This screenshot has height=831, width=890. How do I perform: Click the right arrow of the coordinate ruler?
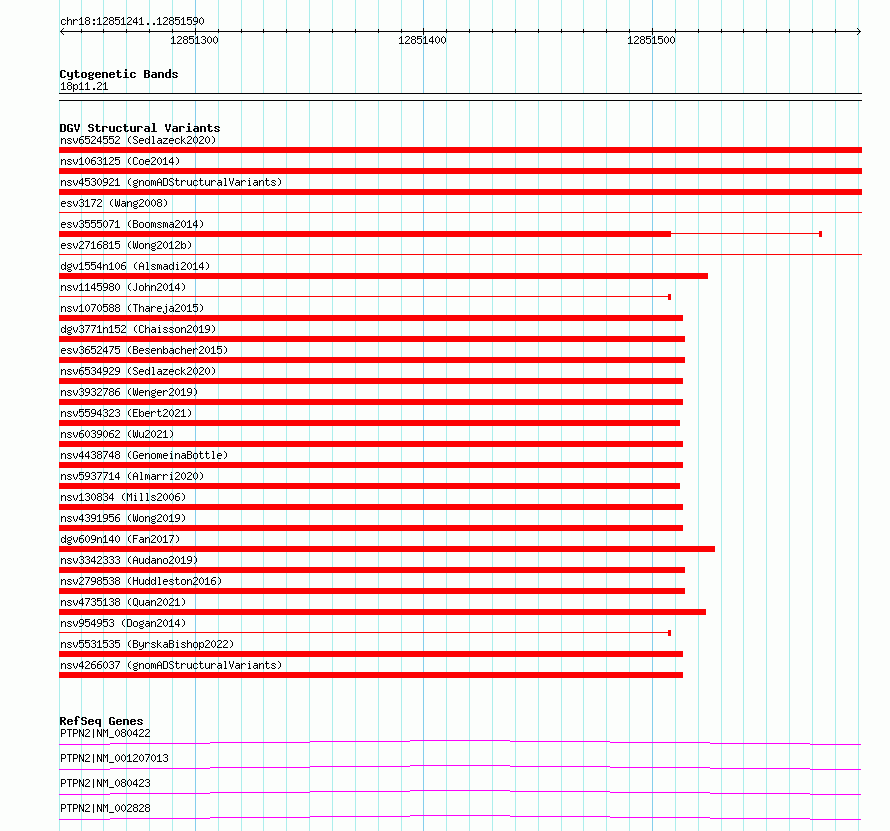[x=859, y=31]
